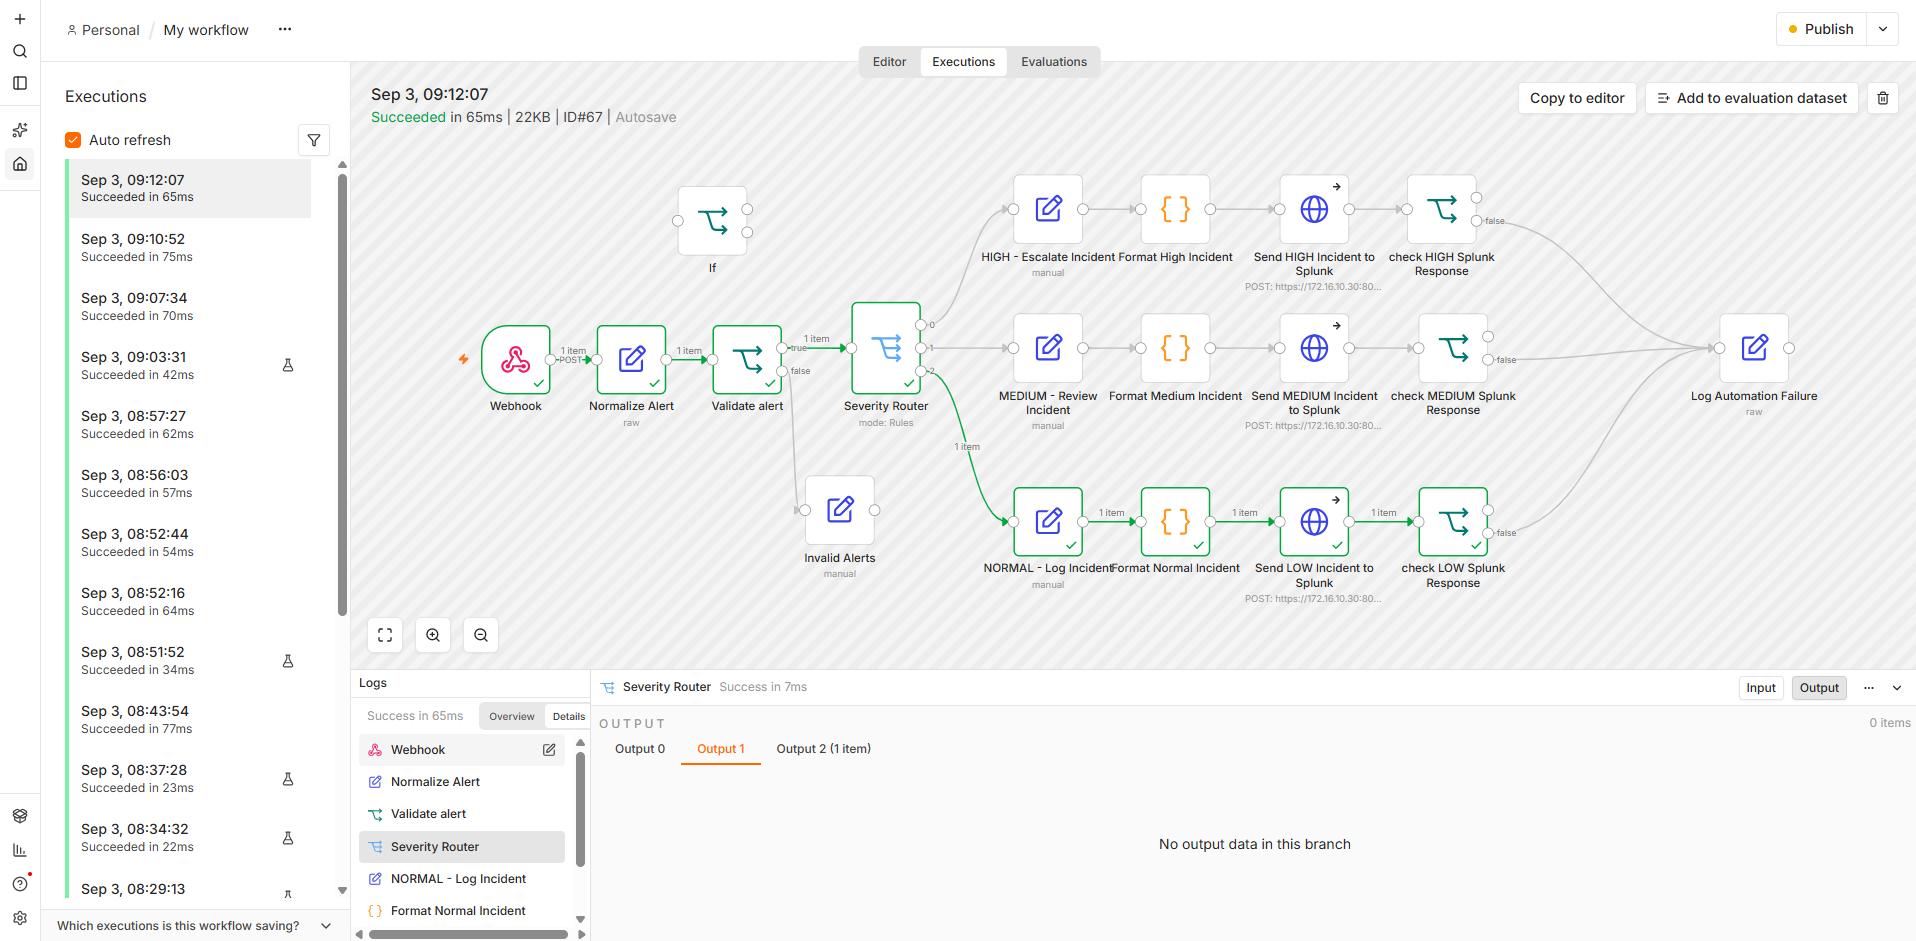Select the Severity Router node on canvas
1916x941 pixels.
coord(886,348)
